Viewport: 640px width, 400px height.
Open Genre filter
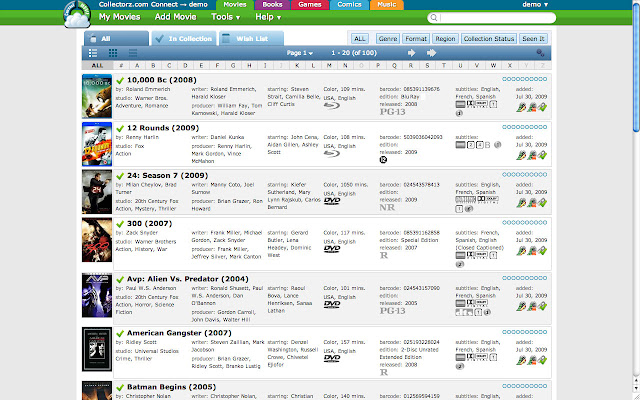(388, 39)
